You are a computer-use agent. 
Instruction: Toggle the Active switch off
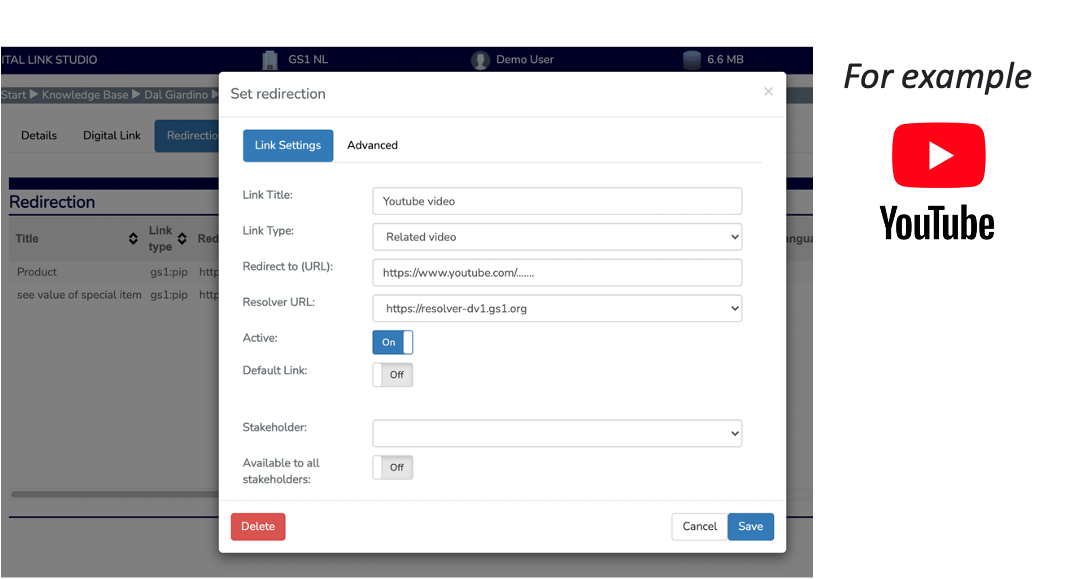coord(392,343)
